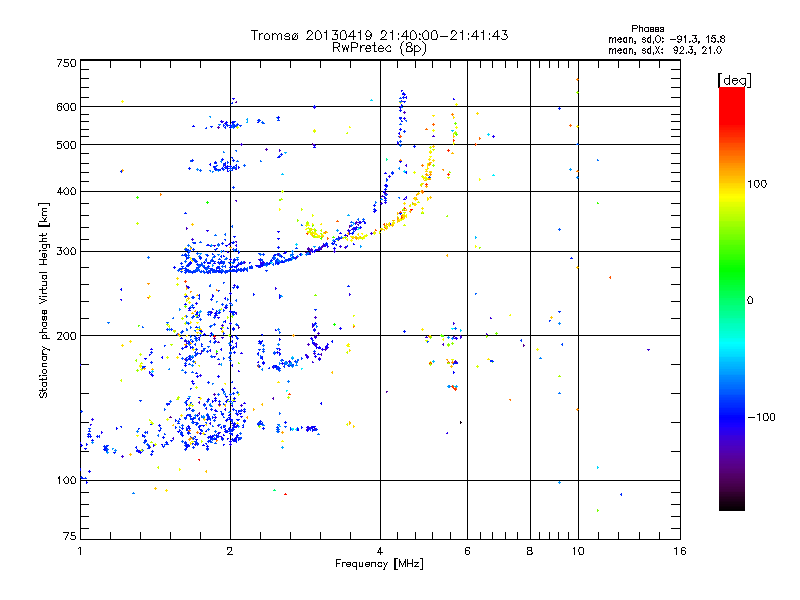
Task: Click the 'mean, sd,O: -91.3, 15.8' line
Action: (x=667, y=39)
